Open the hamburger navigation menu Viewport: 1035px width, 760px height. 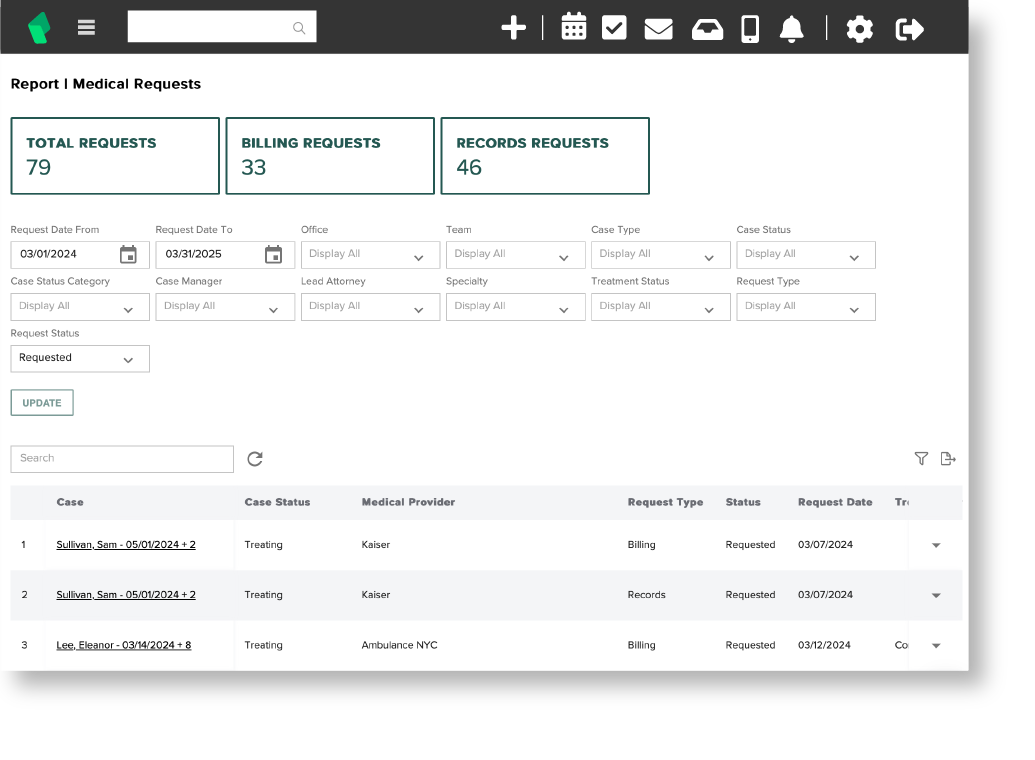tap(86, 28)
